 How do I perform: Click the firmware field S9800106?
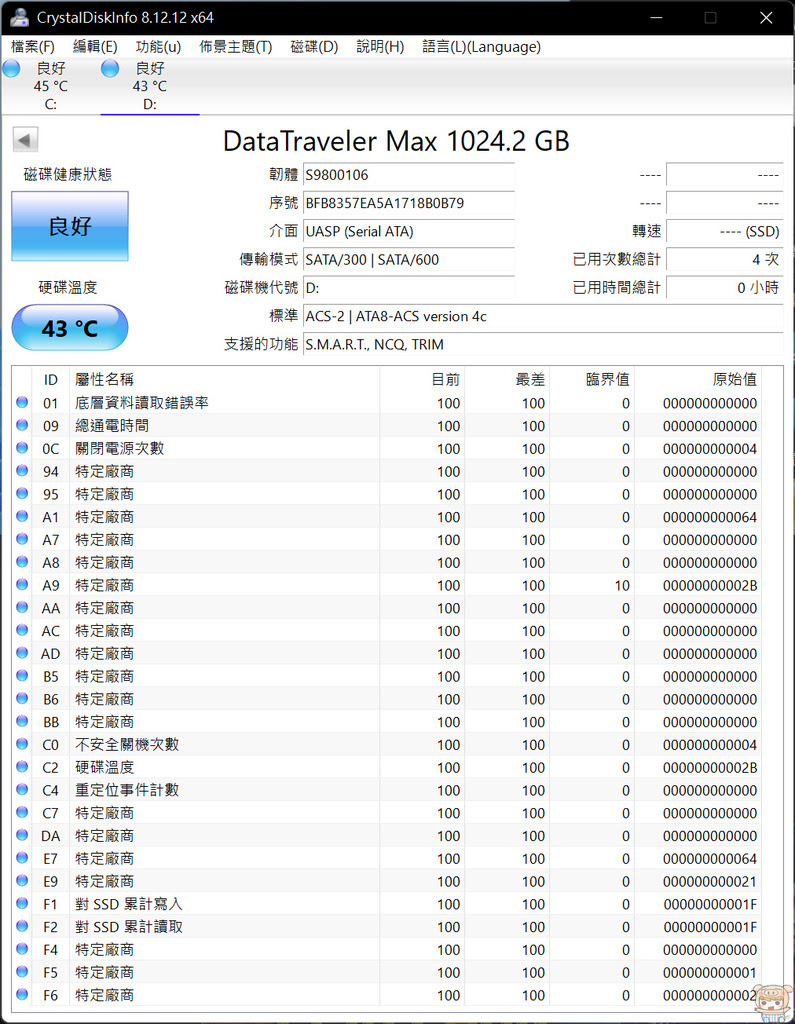(x=409, y=175)
